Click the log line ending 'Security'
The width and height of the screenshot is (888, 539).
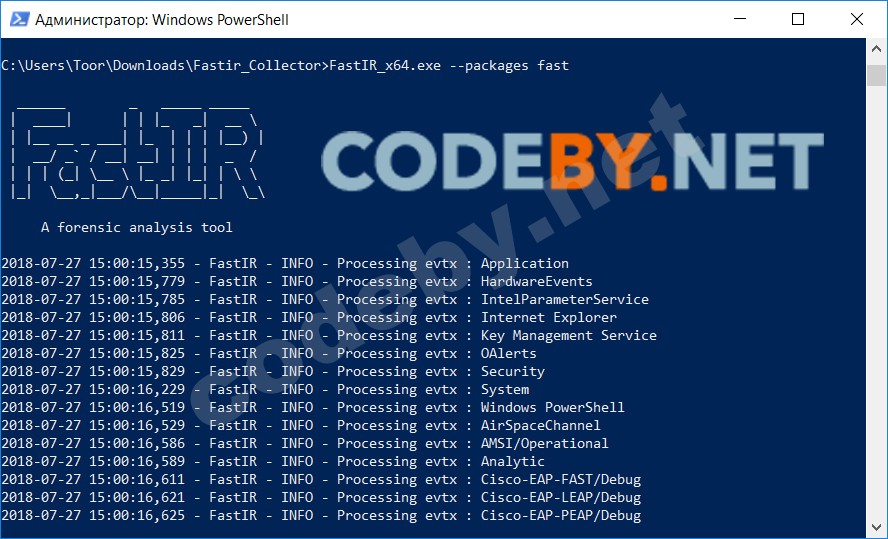[273, 371]
